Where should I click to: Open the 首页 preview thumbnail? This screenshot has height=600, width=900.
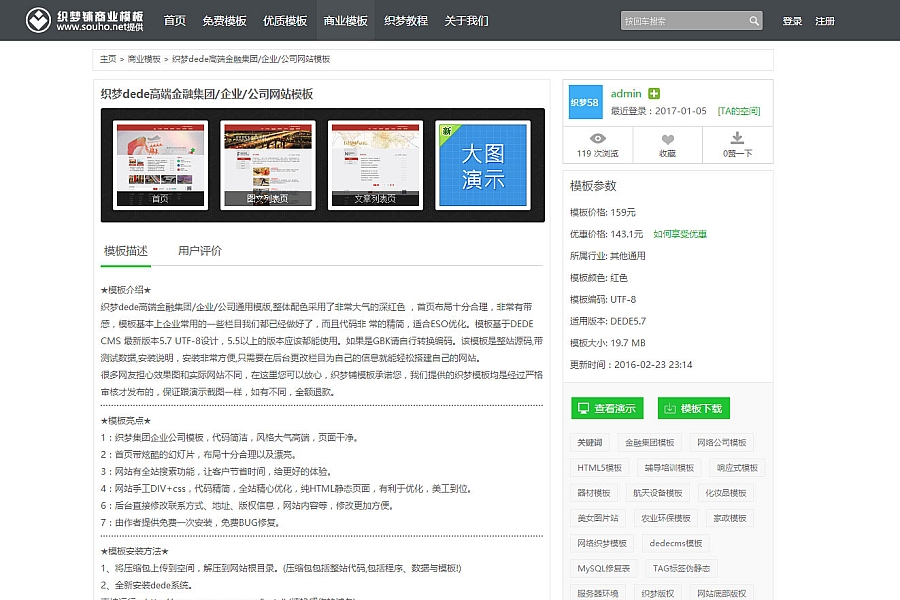coord(160,165)
